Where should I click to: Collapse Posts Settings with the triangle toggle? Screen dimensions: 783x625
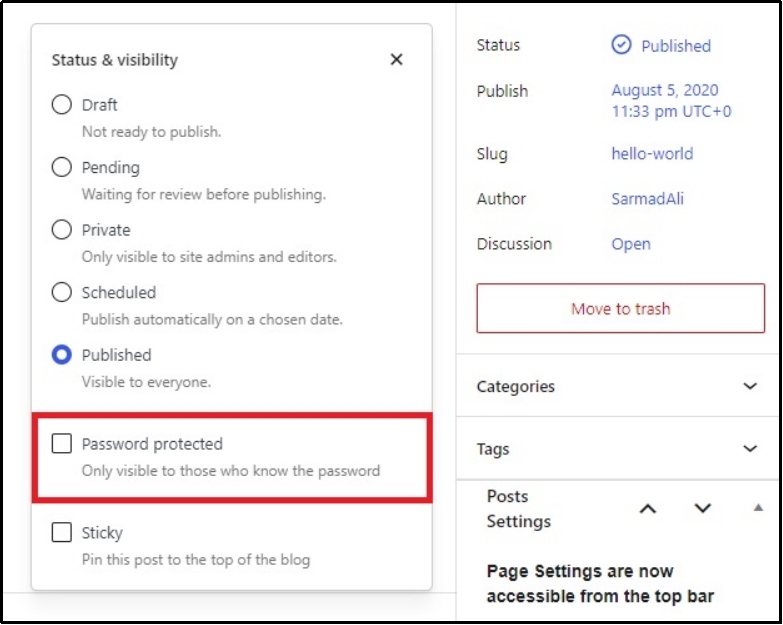(x=758, y=508)
